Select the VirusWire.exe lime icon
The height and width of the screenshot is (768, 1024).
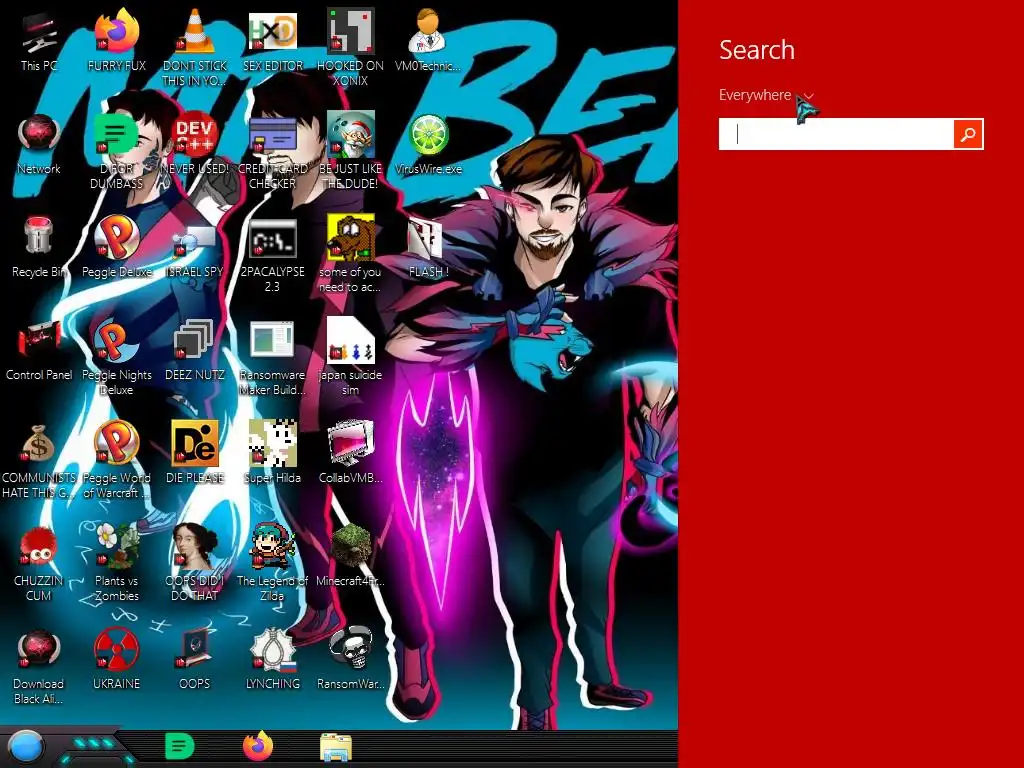pos(428,135)
